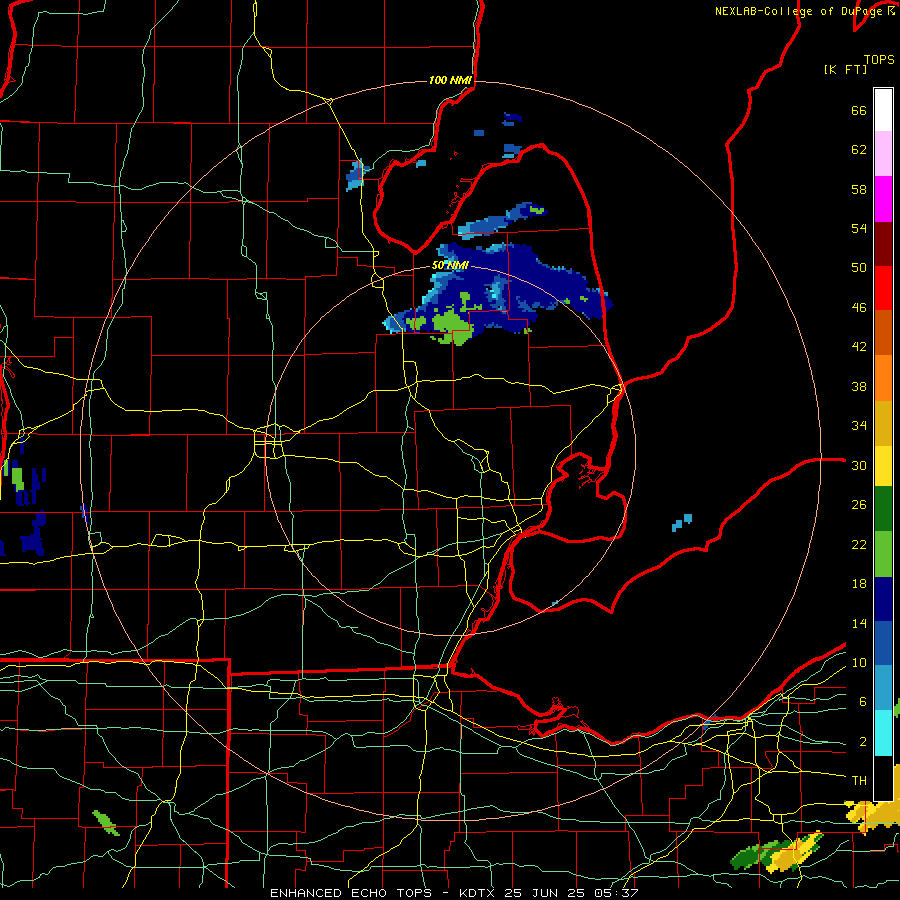Click the TH threshold label on legend

coord(859,781)
